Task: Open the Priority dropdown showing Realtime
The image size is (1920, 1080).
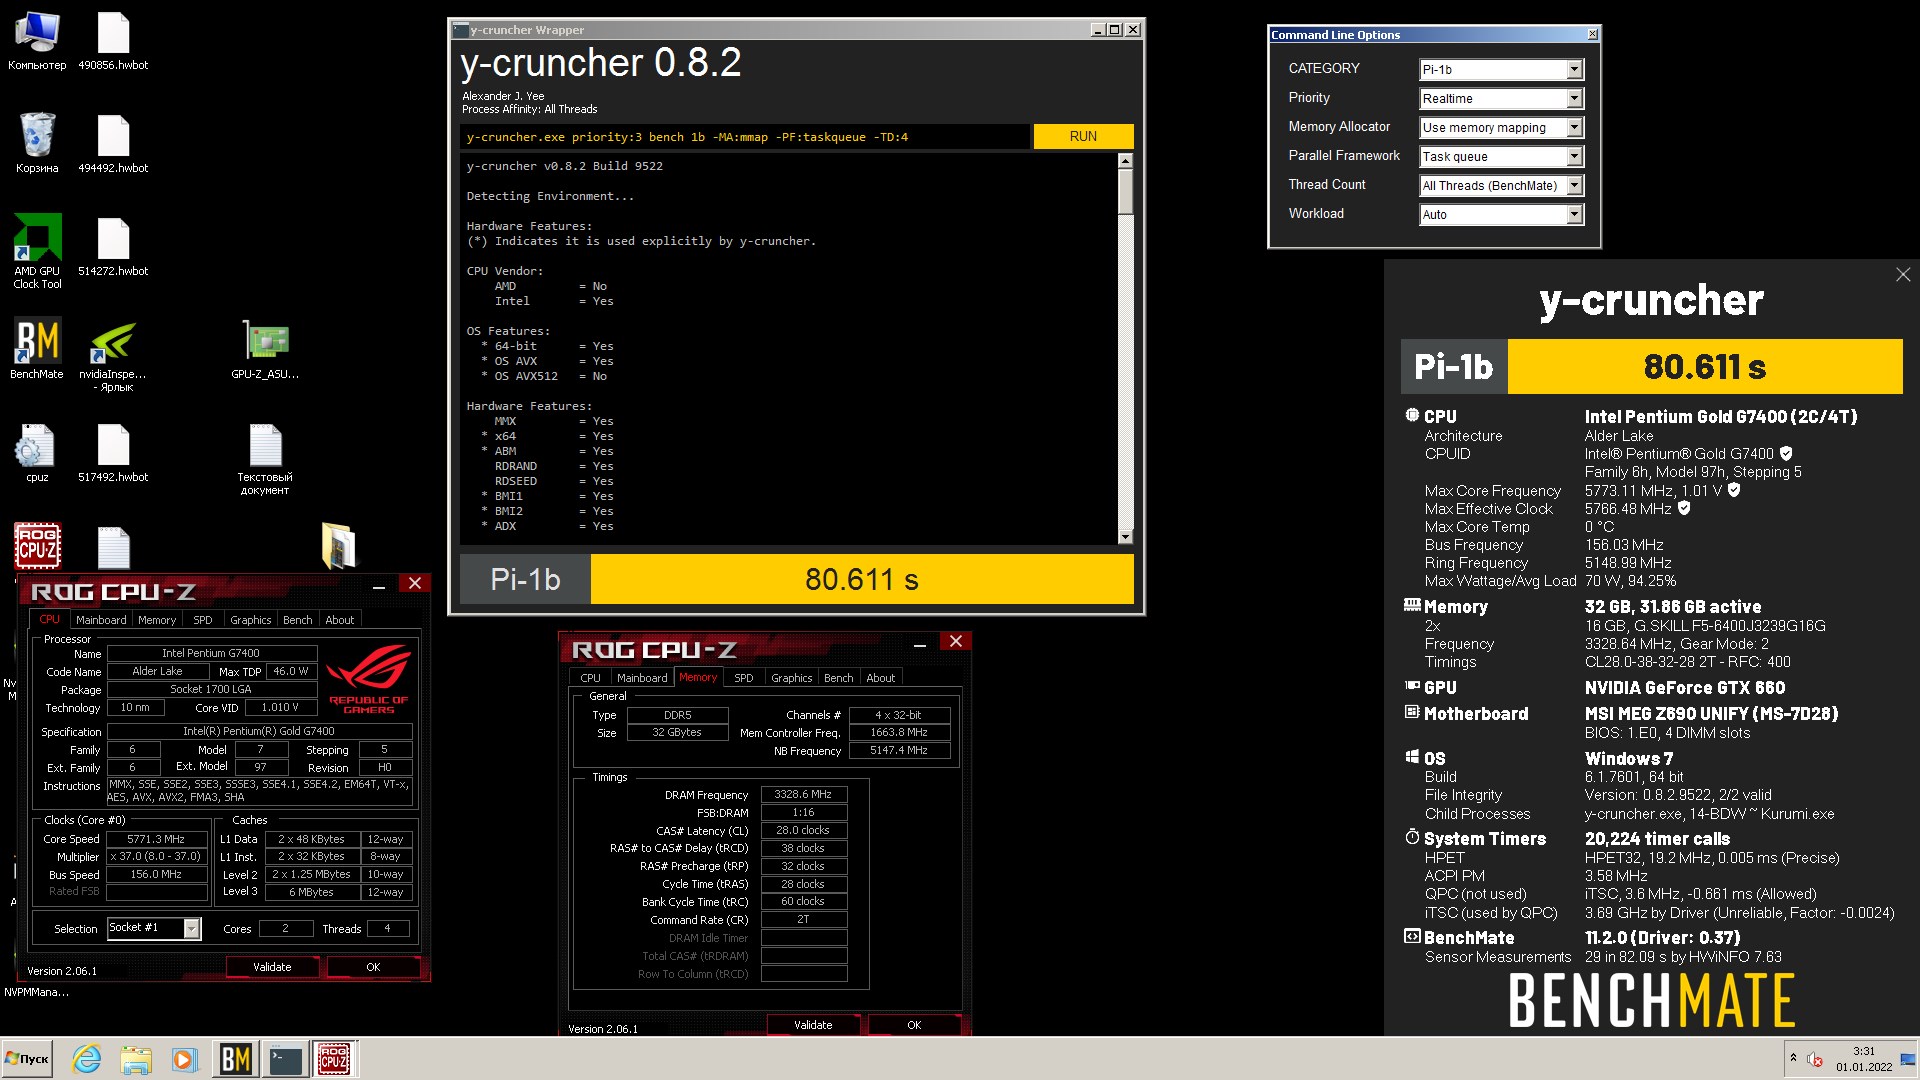Action: pos(1501,98)
